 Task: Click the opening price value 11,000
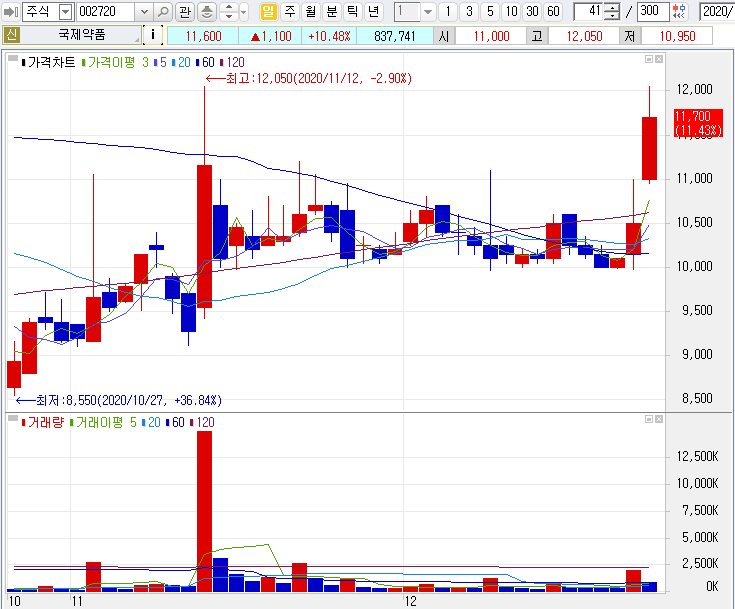[x=491, y=36]
